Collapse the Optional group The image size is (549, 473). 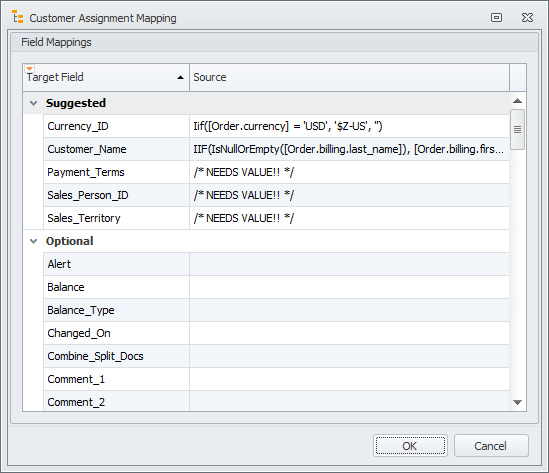coord(34,241)
